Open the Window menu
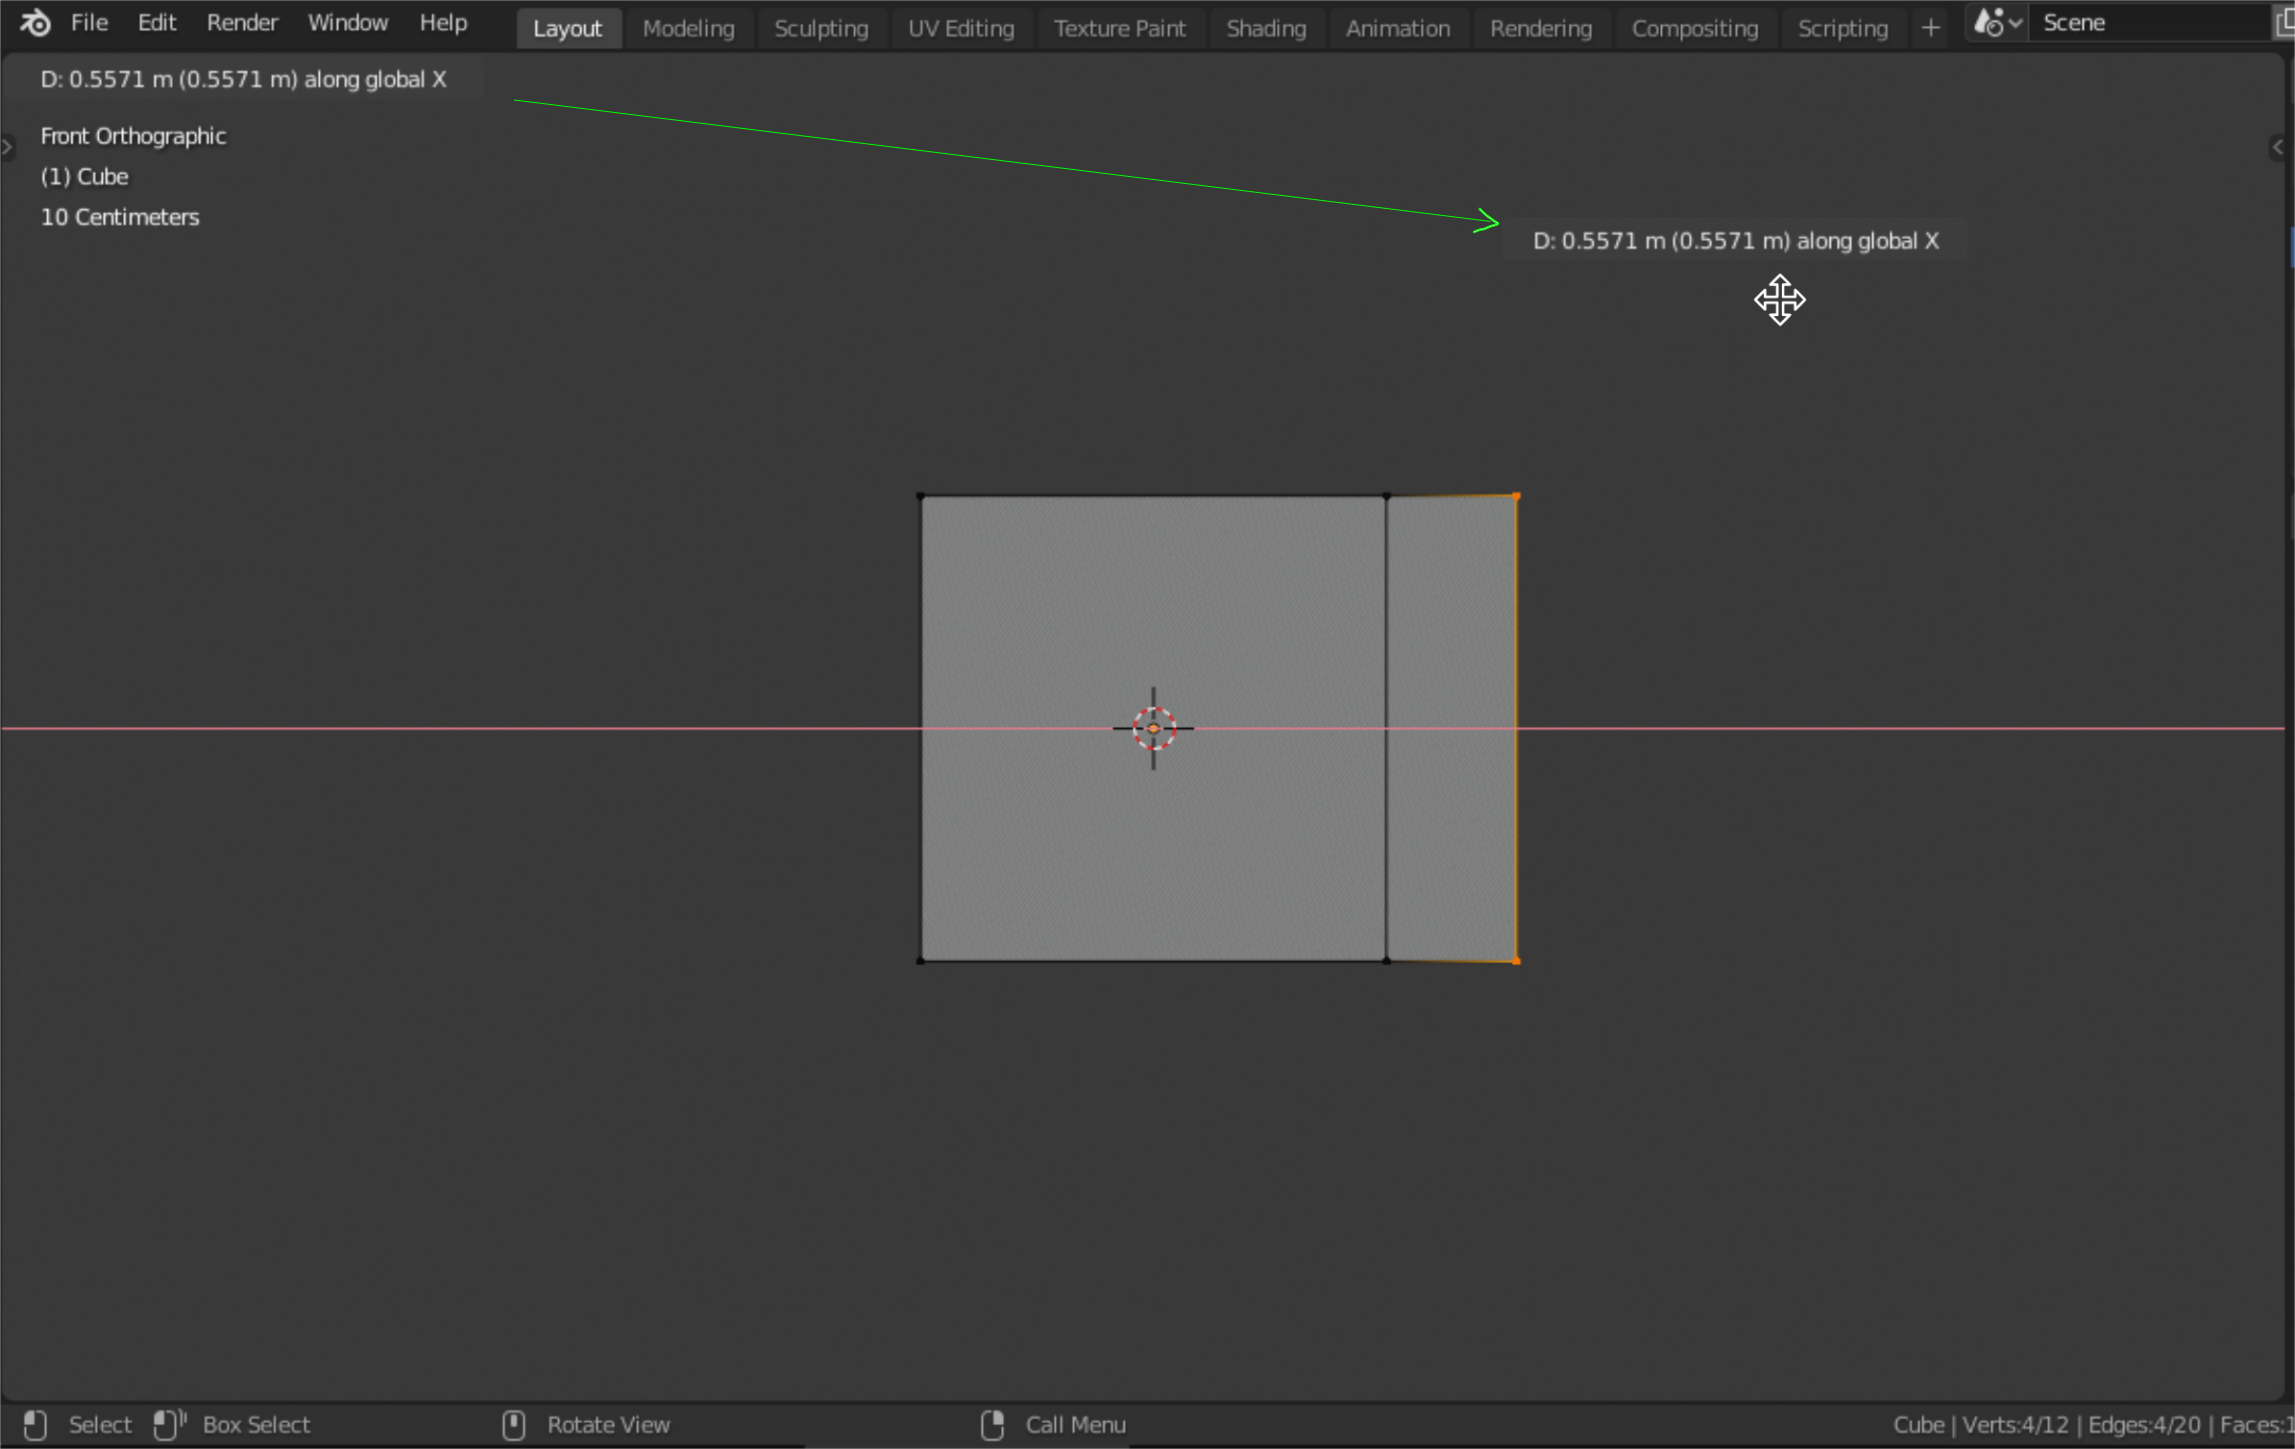Screen dimensions: 2295x1449 [x=348, y=22]
